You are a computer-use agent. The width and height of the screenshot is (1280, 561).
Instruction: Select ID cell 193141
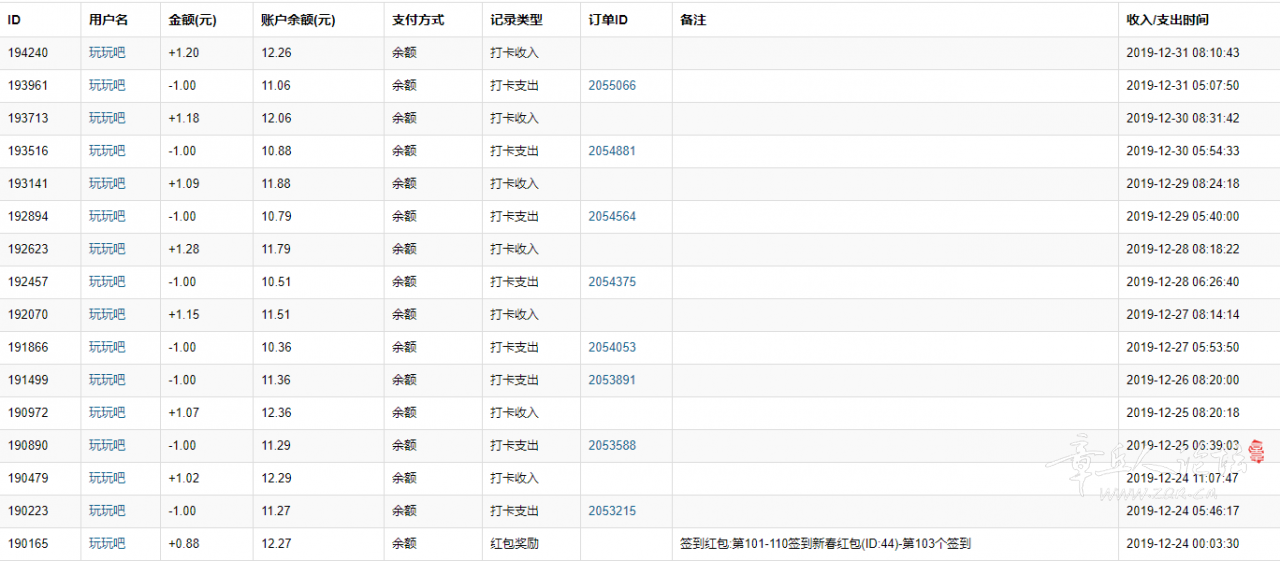click(x=27, y=184)
